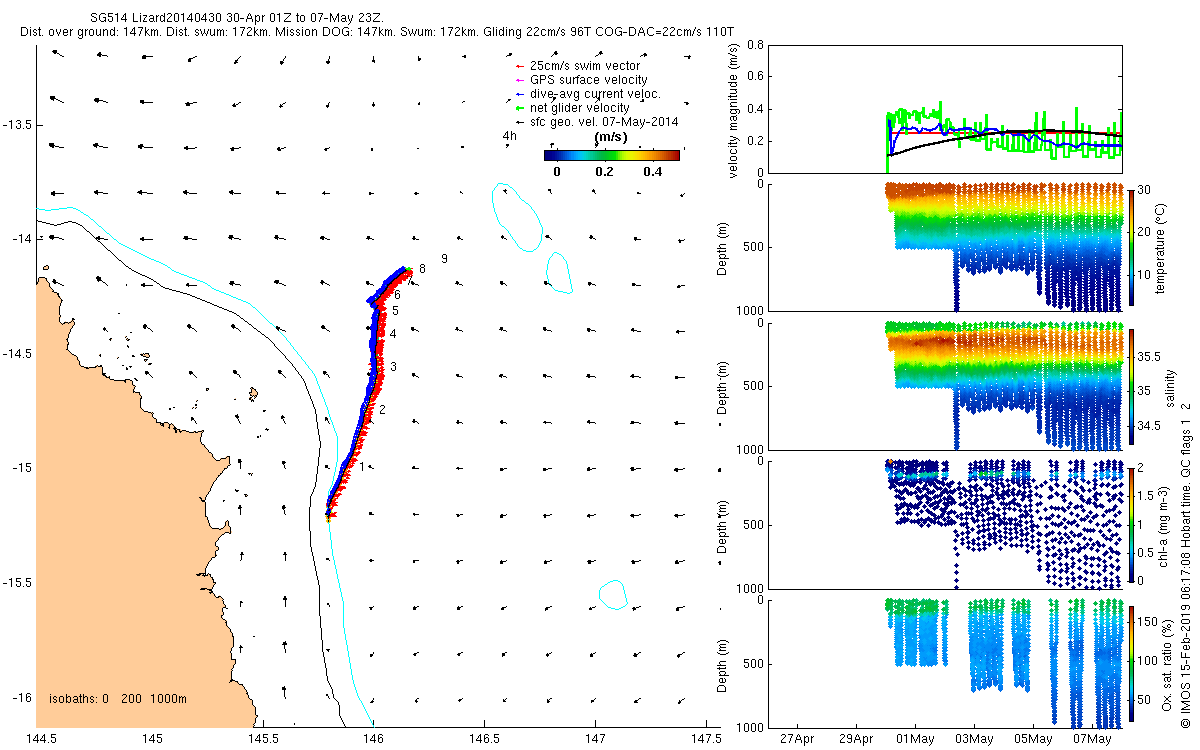Click the velocity (m/s) colorbar in map legend

click(612, 155)
